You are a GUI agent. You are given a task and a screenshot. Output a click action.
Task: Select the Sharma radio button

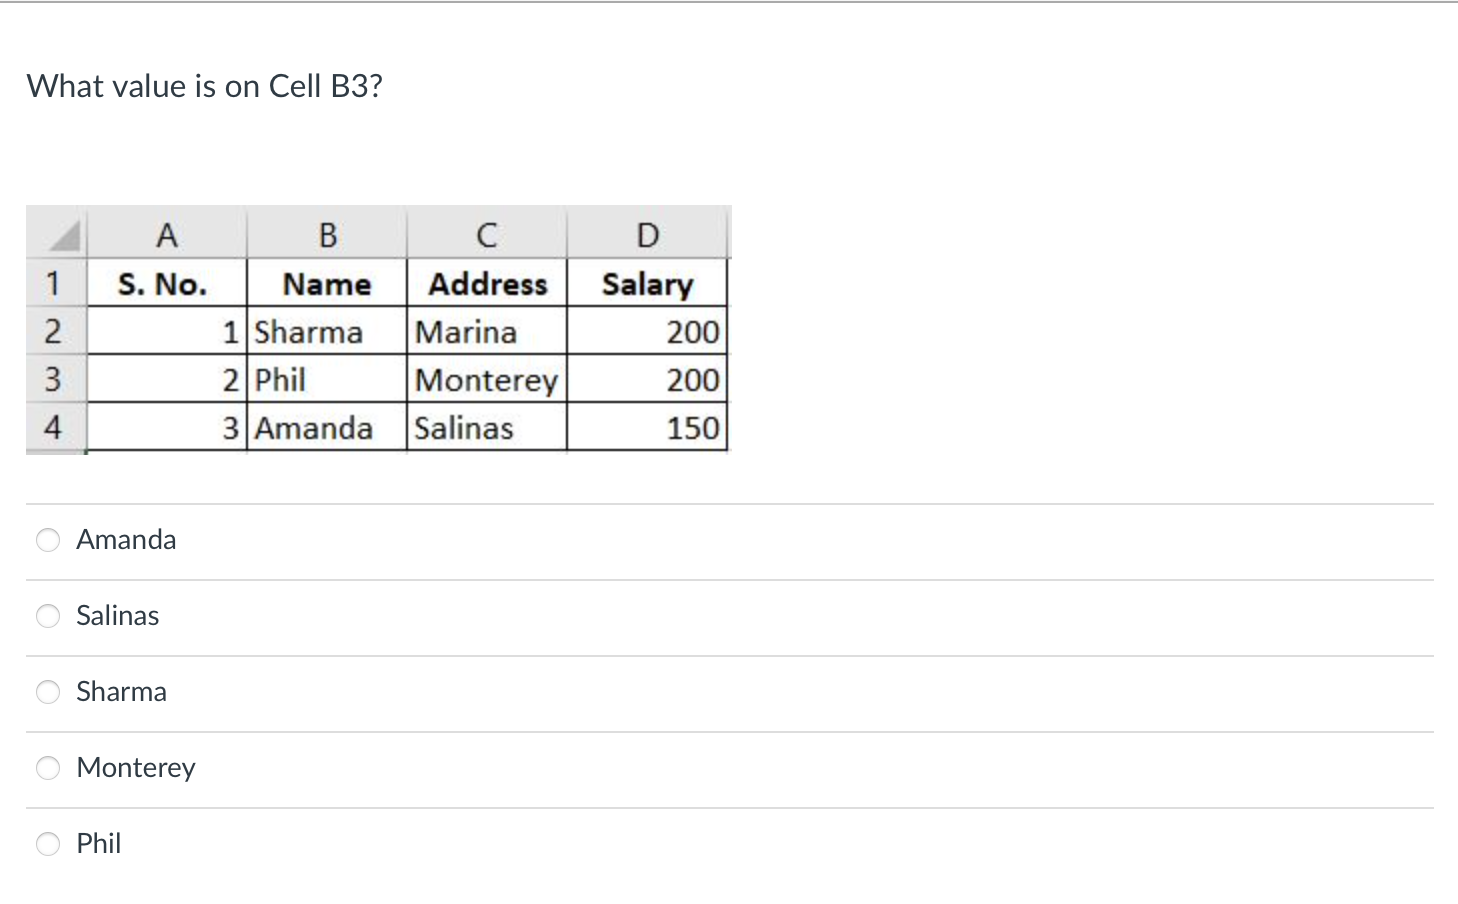point(47,692)
